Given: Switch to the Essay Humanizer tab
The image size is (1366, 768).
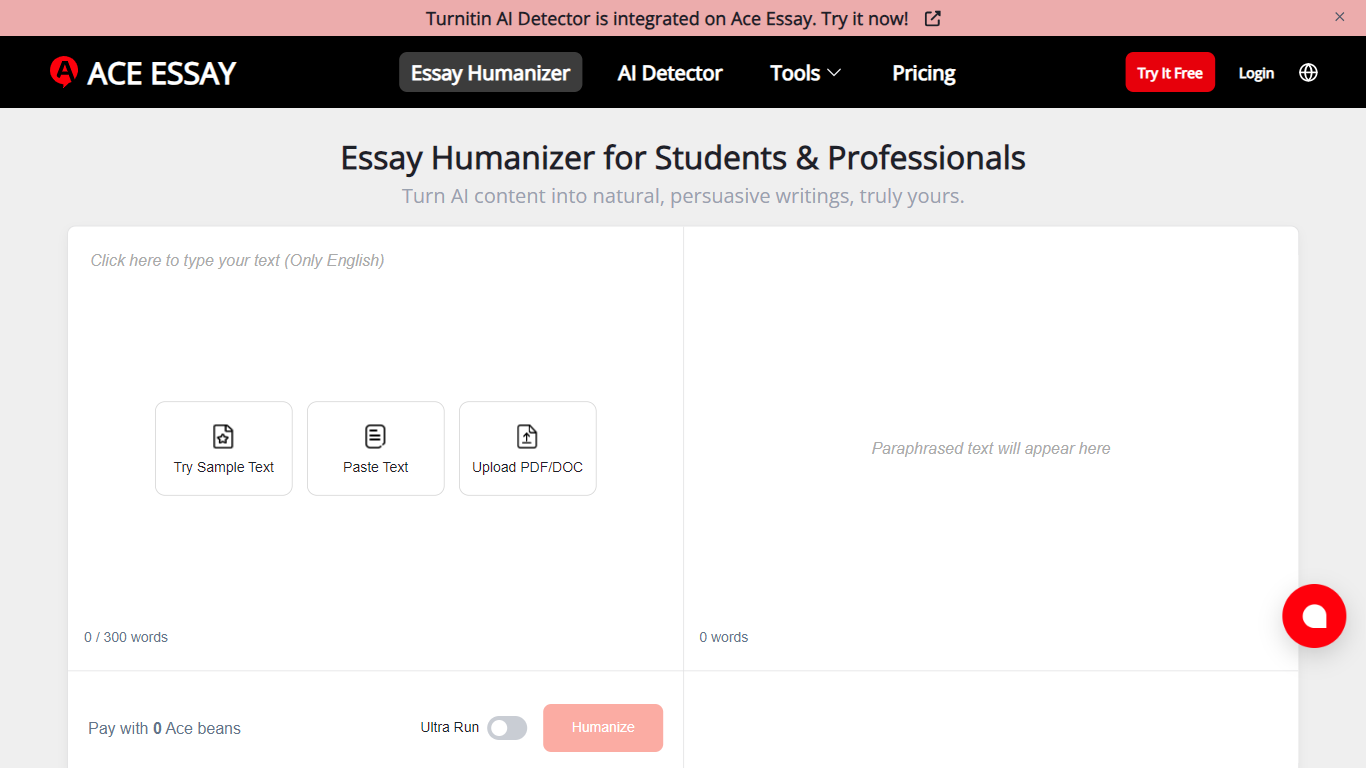Looking at the screenshot, I should click(490, 72).
